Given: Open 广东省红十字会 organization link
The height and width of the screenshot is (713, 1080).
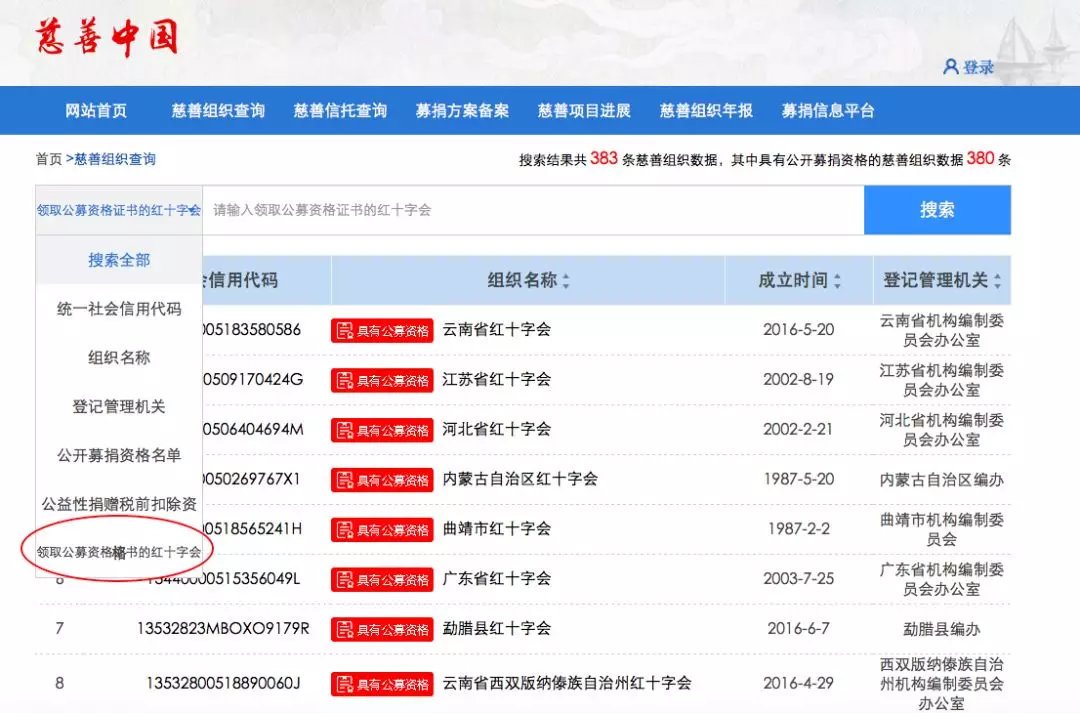Looking at the screenshot, I should pyautogui.click(x=497, y=579).
